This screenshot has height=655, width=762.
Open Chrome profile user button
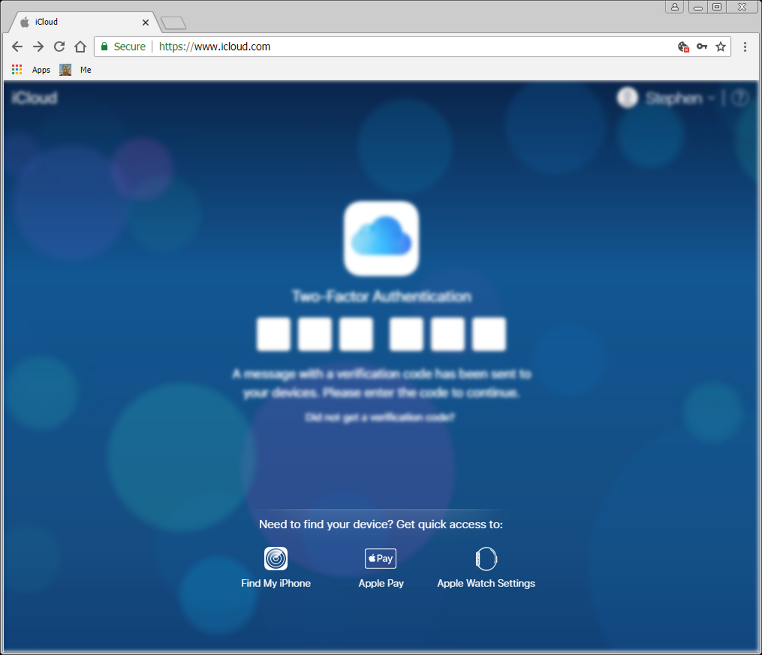coord(675,7)
